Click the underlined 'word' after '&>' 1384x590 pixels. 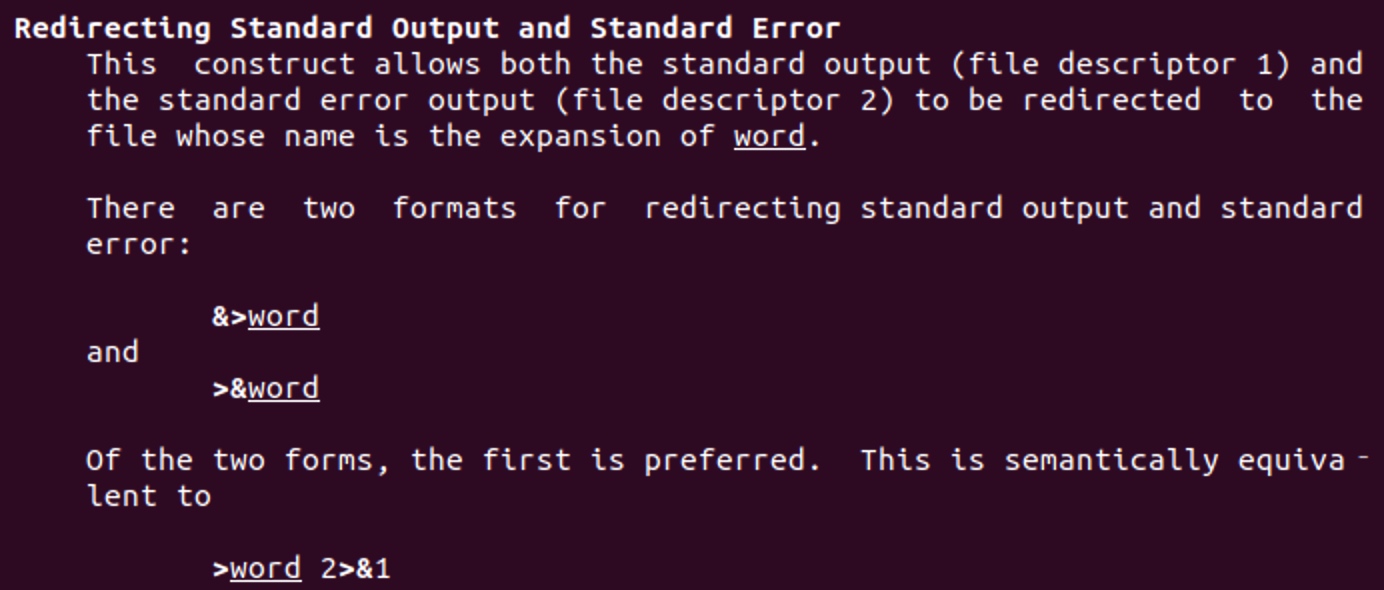tap(284, 316)
